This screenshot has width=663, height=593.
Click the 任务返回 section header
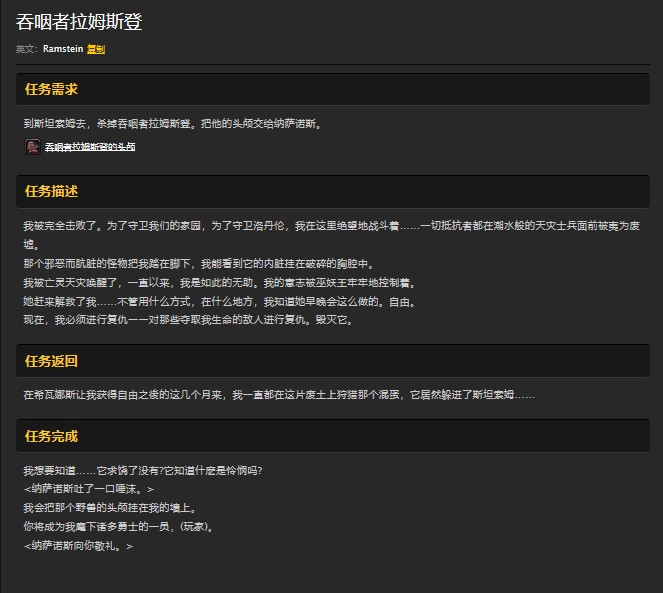(x=333, y=361)
